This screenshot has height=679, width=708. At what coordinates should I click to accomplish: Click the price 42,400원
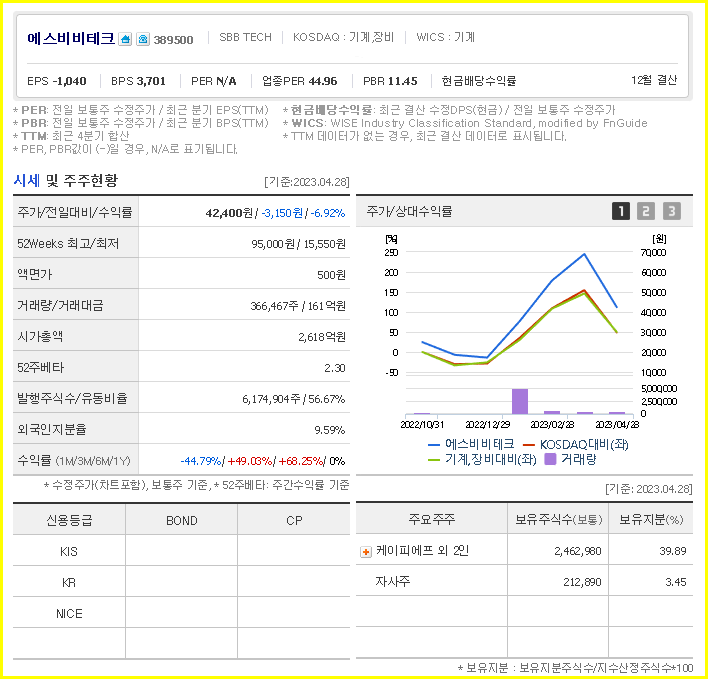click(x=229, y=213)
